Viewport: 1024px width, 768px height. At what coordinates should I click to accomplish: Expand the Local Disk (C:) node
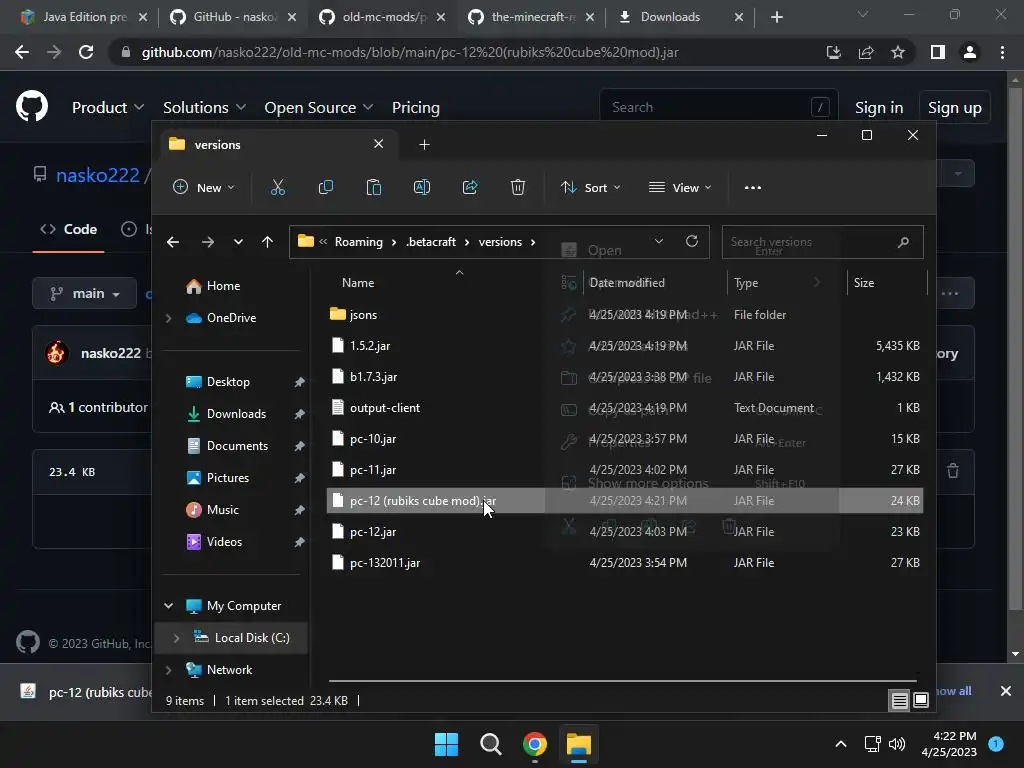tap(176, 638)
